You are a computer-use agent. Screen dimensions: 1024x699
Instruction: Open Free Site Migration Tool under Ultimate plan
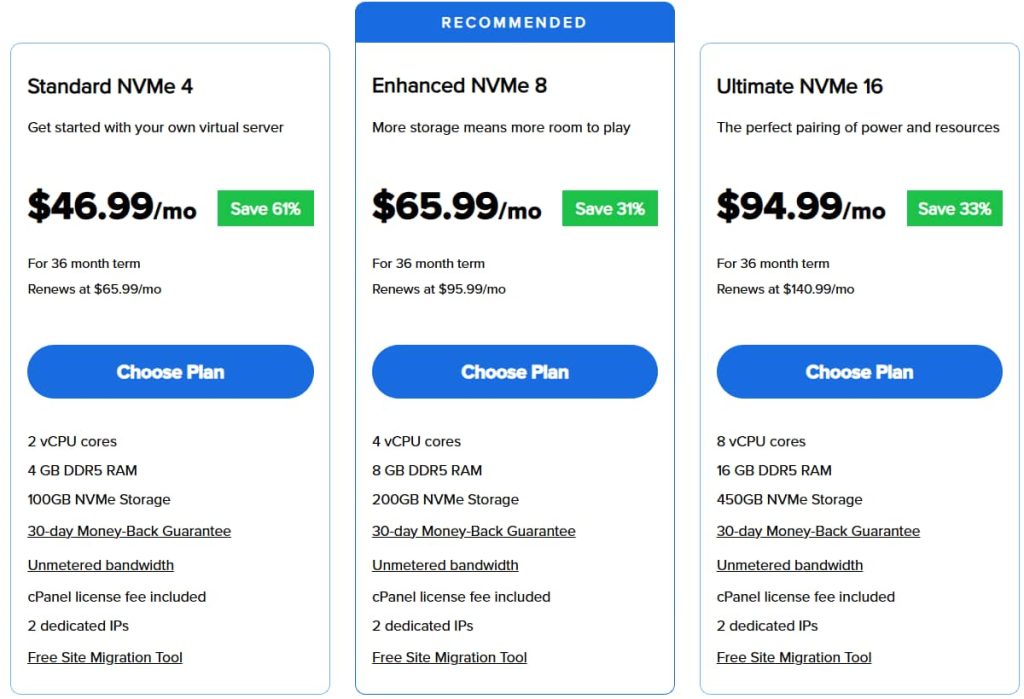point(794,657)
